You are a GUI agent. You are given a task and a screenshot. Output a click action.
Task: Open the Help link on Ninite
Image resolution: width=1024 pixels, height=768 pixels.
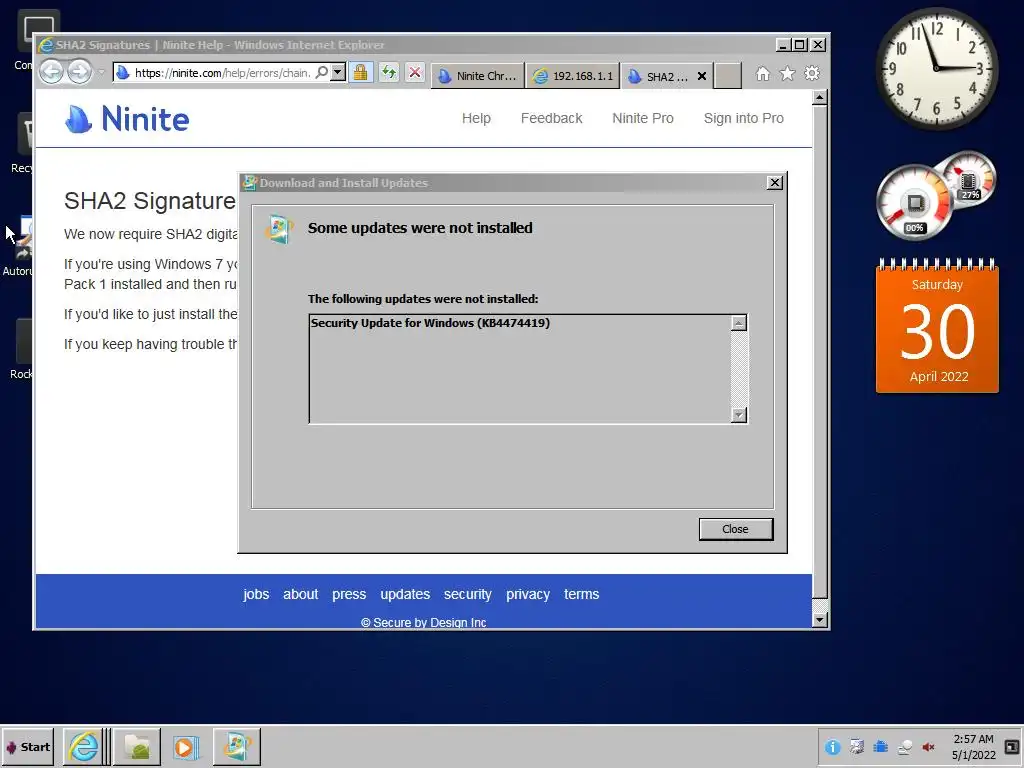[476, 118]
